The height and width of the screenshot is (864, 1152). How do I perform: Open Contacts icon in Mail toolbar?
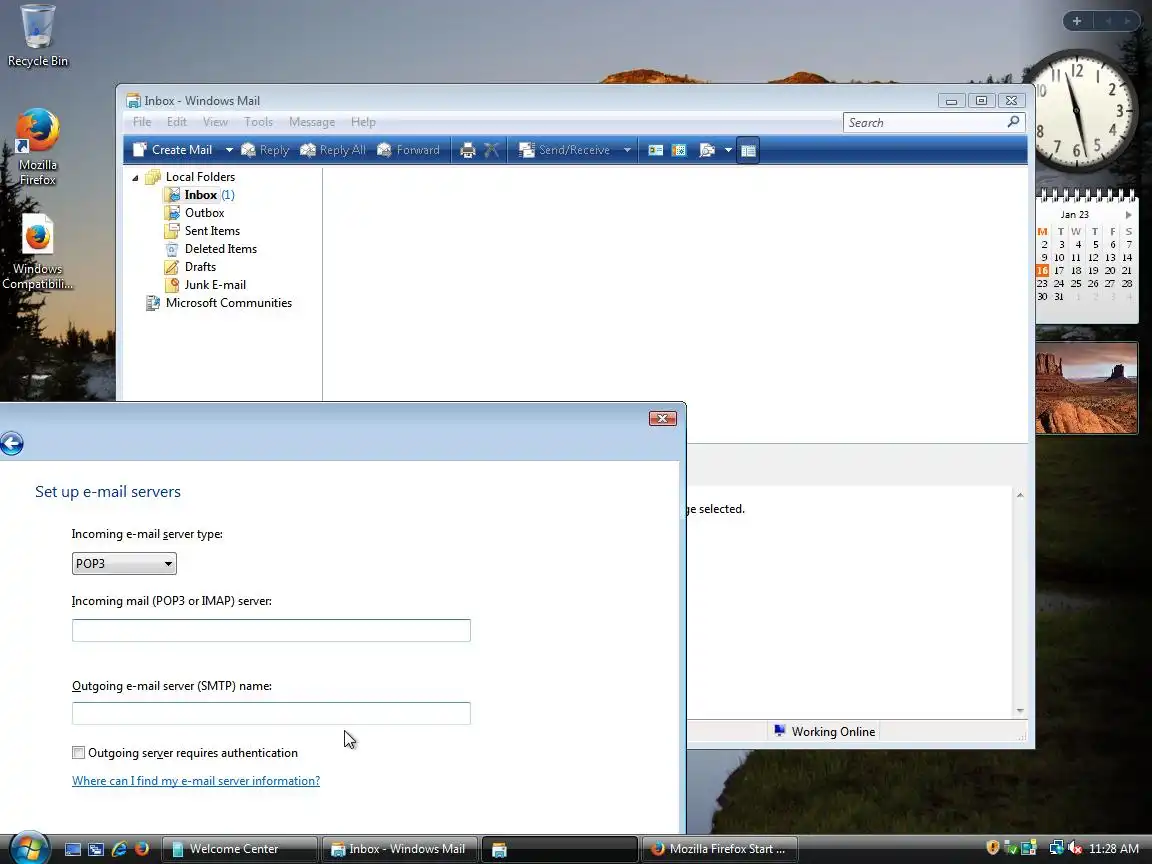655,151
